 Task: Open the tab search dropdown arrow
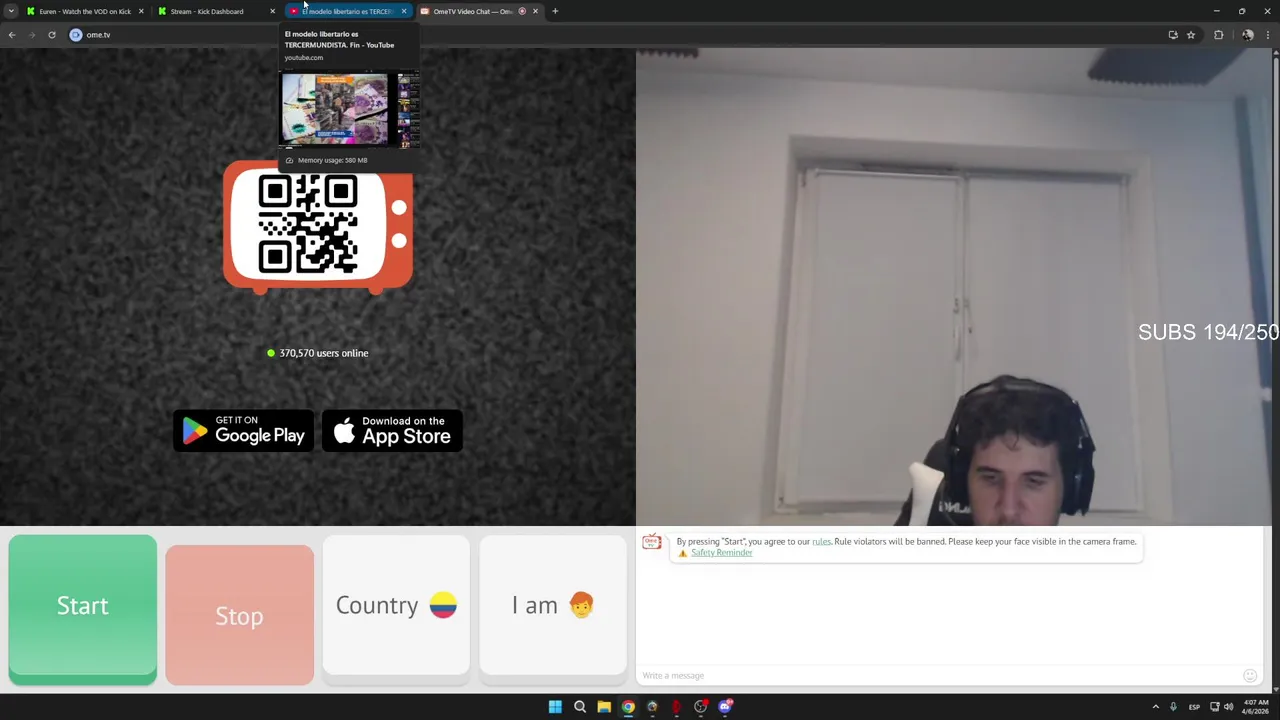tap(11, 11)
